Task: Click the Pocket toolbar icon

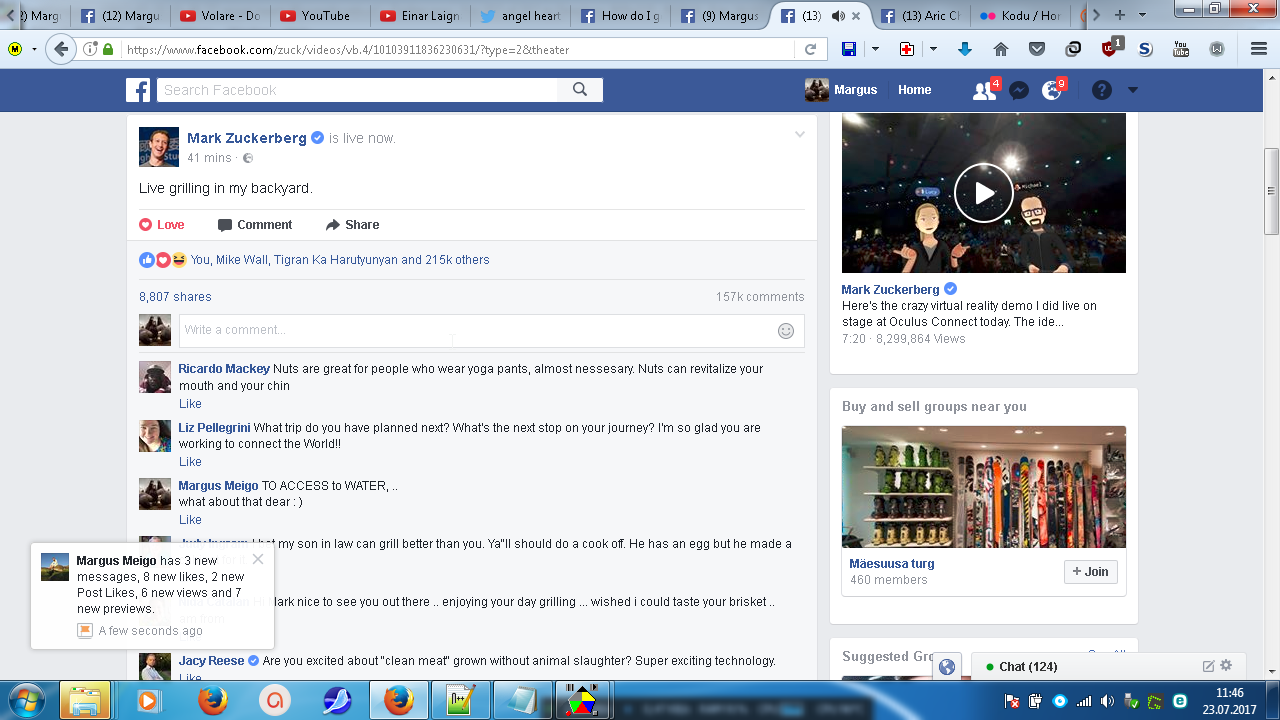Action: pyautogui.click(x=1037, y=49)
